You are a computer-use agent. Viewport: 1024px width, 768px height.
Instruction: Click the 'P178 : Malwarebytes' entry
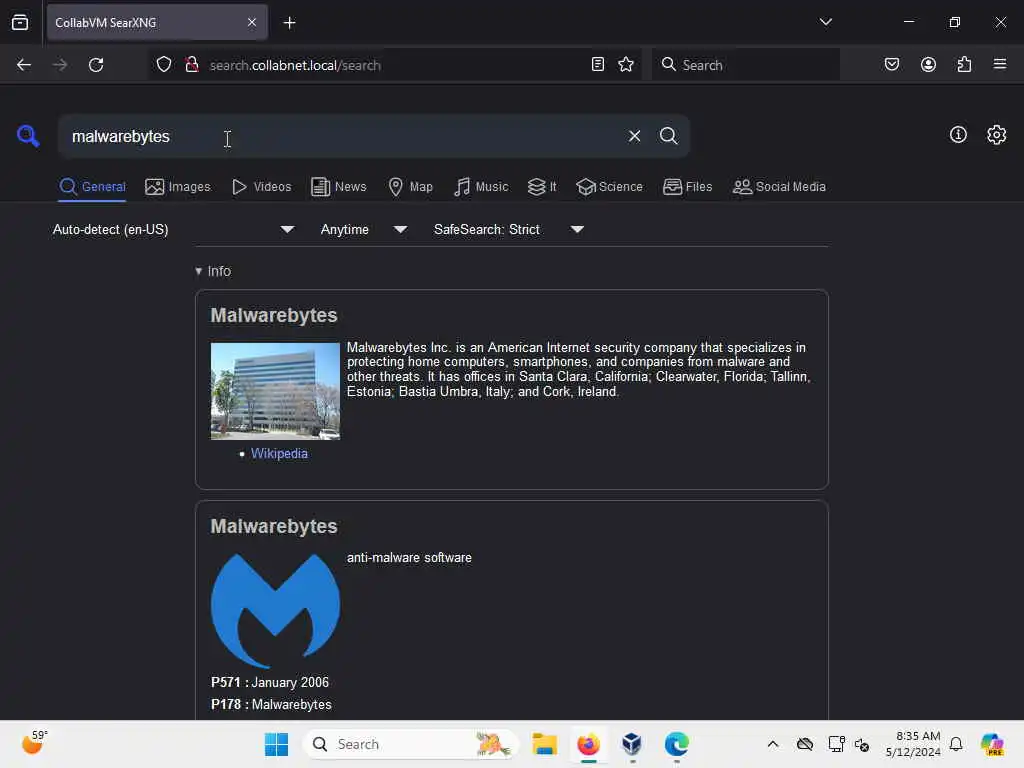pyautogui.click(x=271, y=705)
